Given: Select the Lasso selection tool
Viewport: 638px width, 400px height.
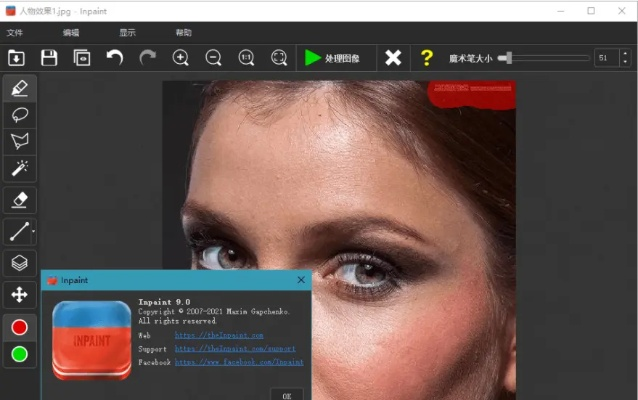Looking at the screenshot, I should (x=19, y=114).
